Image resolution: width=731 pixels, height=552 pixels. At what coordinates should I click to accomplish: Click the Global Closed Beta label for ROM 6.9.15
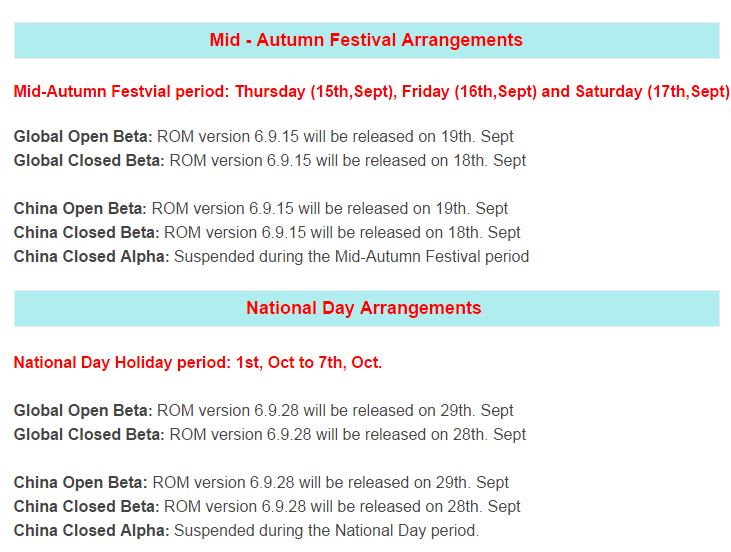point(88,161)
